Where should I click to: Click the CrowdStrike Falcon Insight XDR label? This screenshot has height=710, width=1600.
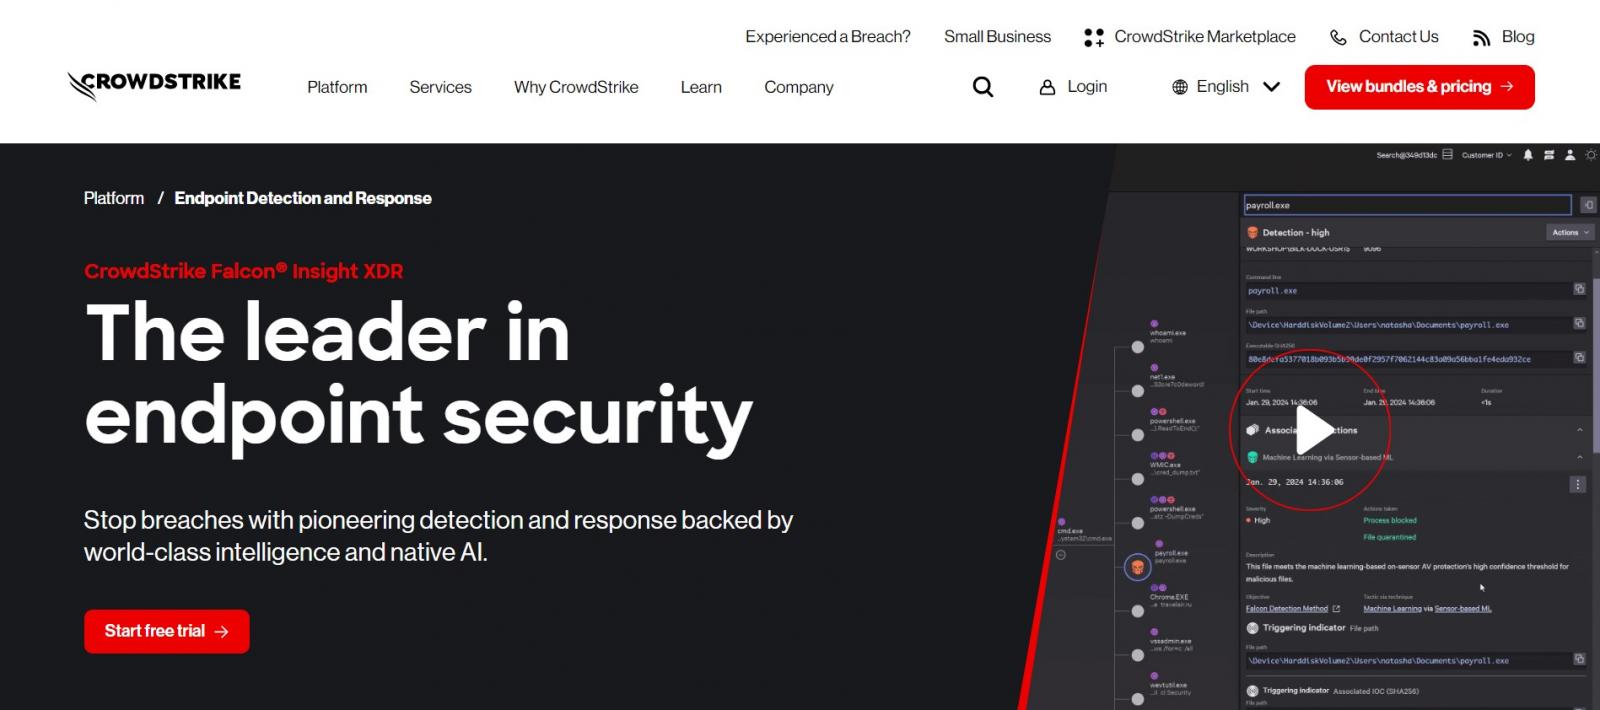244,271
